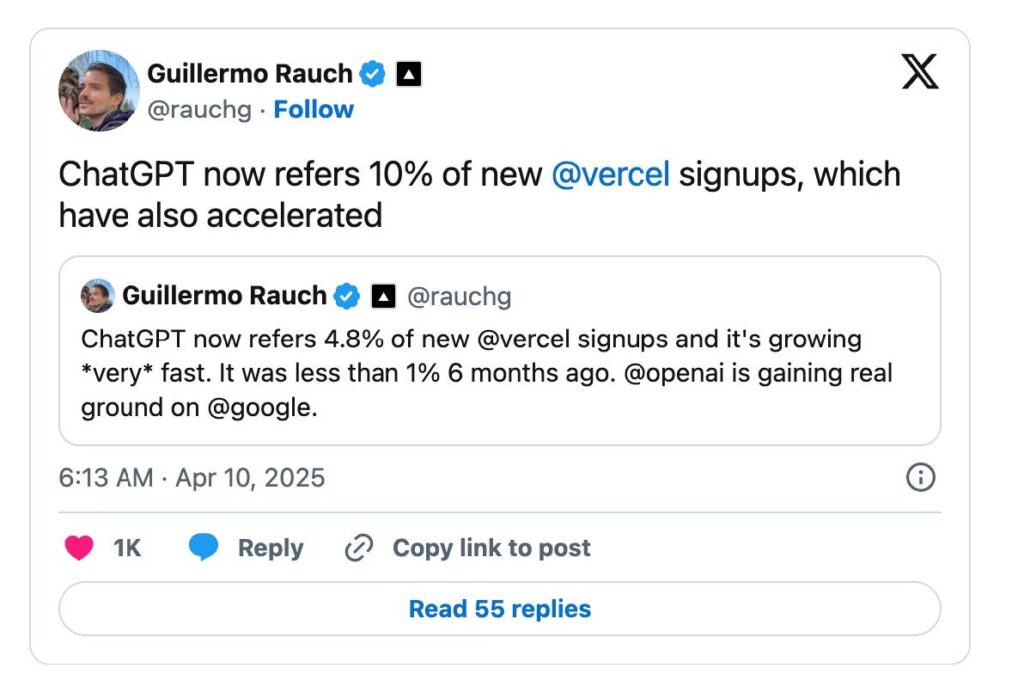The image size is (1024, 680).
Task: Follow the @rauchg account
Action: point(313,110)
